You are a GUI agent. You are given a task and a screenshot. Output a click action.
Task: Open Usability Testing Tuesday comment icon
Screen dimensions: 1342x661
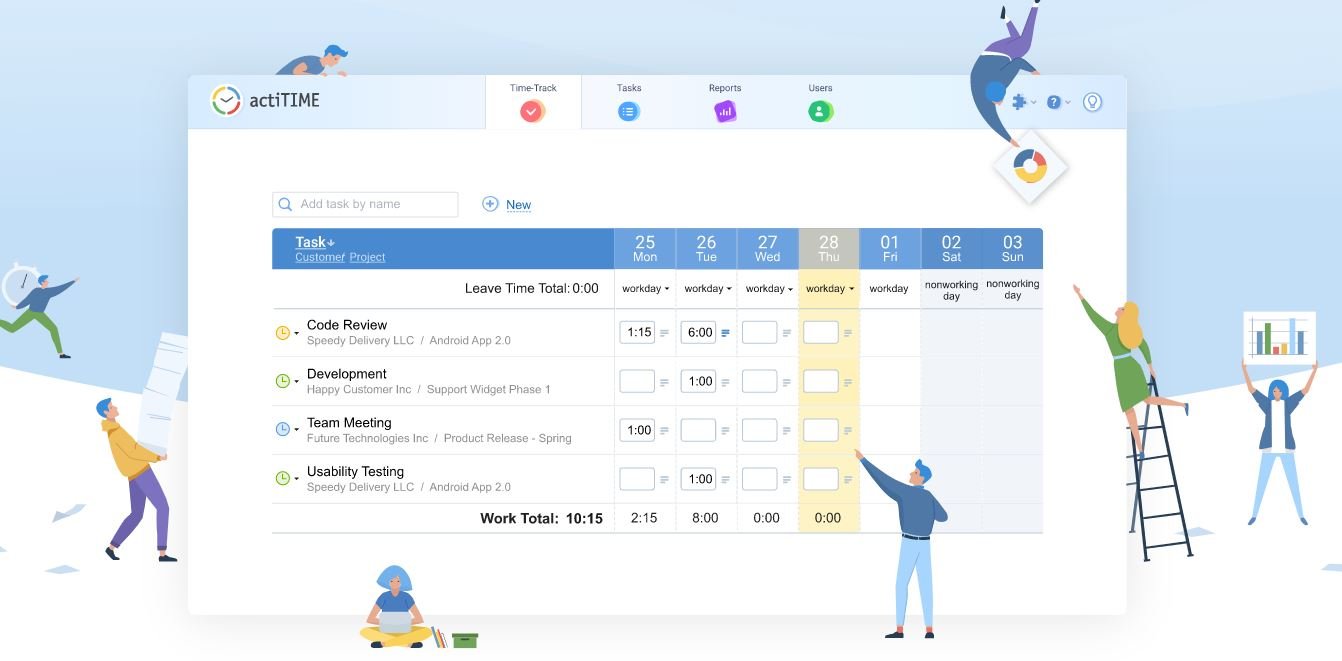tap(725, 480)
